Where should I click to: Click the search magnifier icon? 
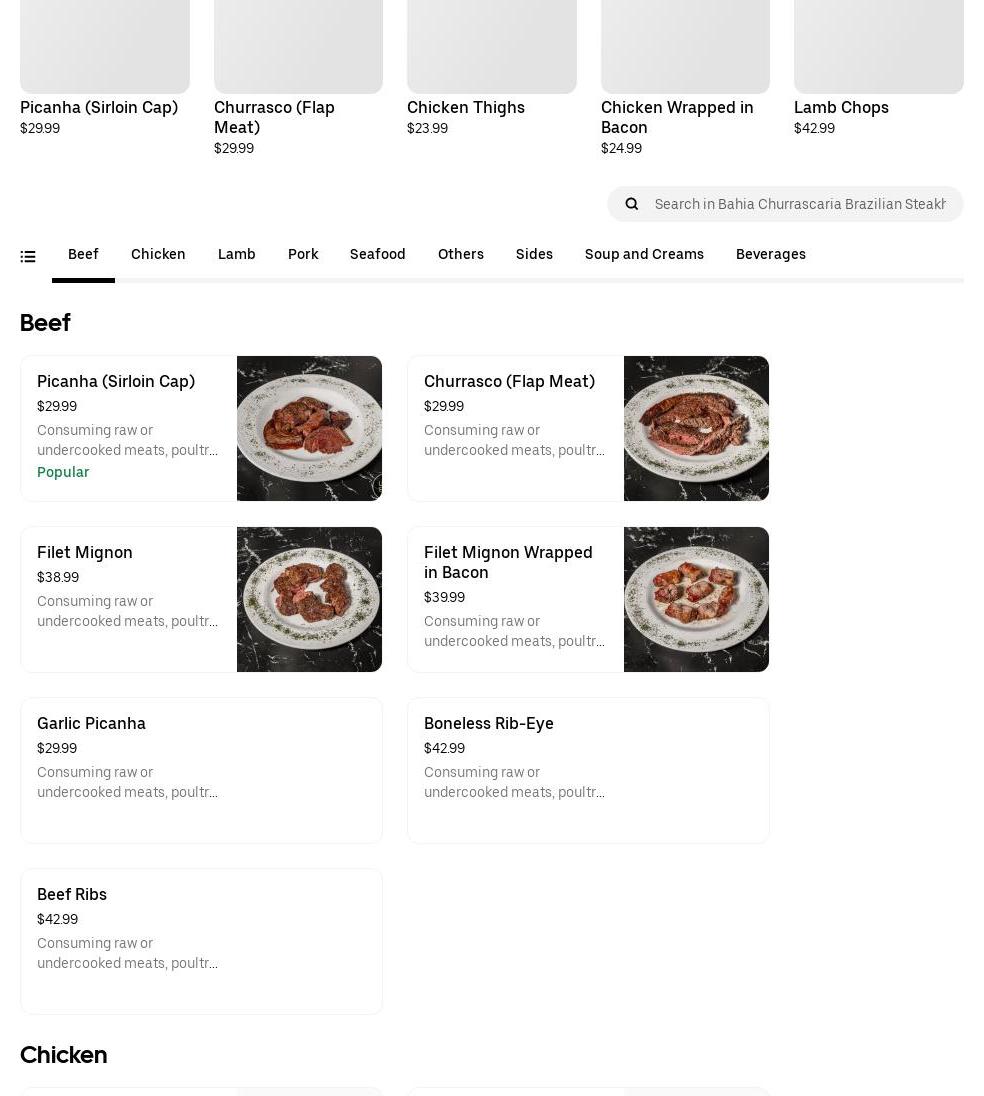632,204
